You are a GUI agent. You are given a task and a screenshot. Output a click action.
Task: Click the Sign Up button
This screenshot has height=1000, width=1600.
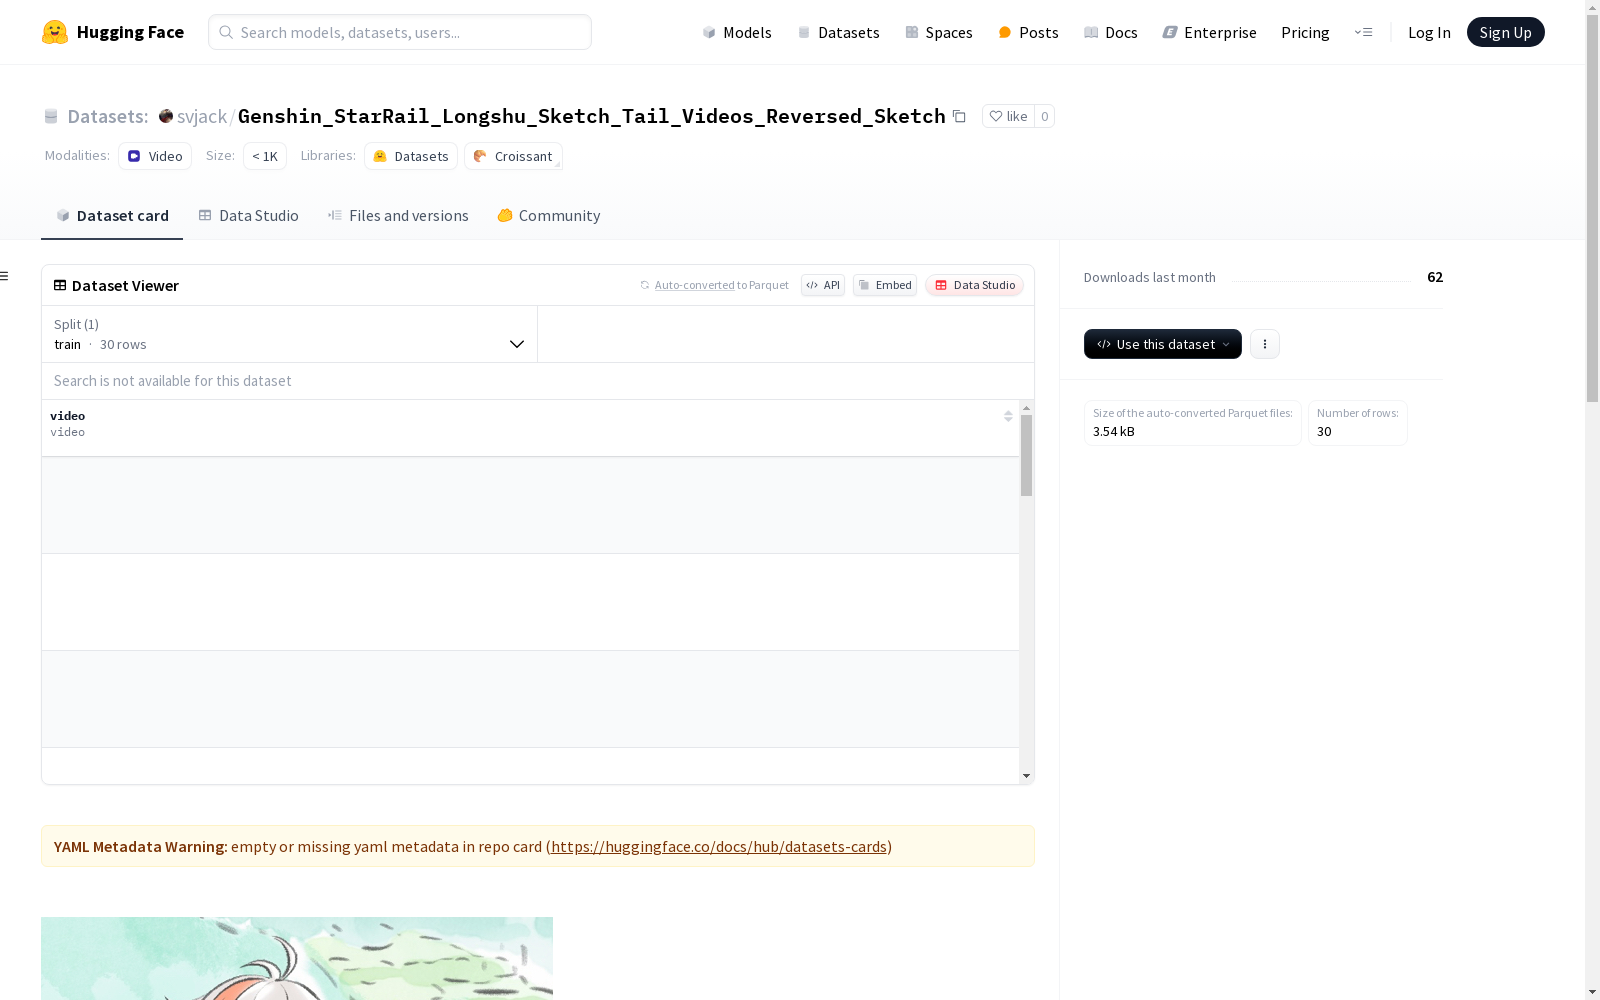tap(1505, 32)
